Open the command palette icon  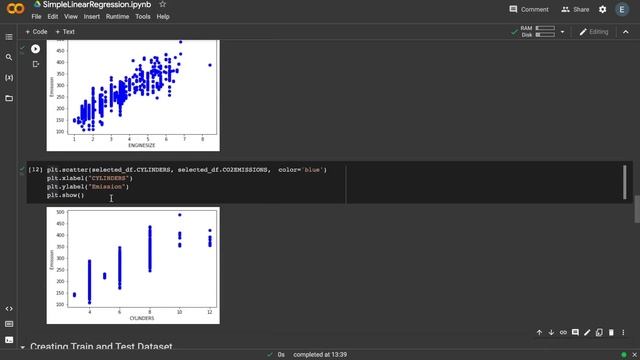tap(9, 324)
